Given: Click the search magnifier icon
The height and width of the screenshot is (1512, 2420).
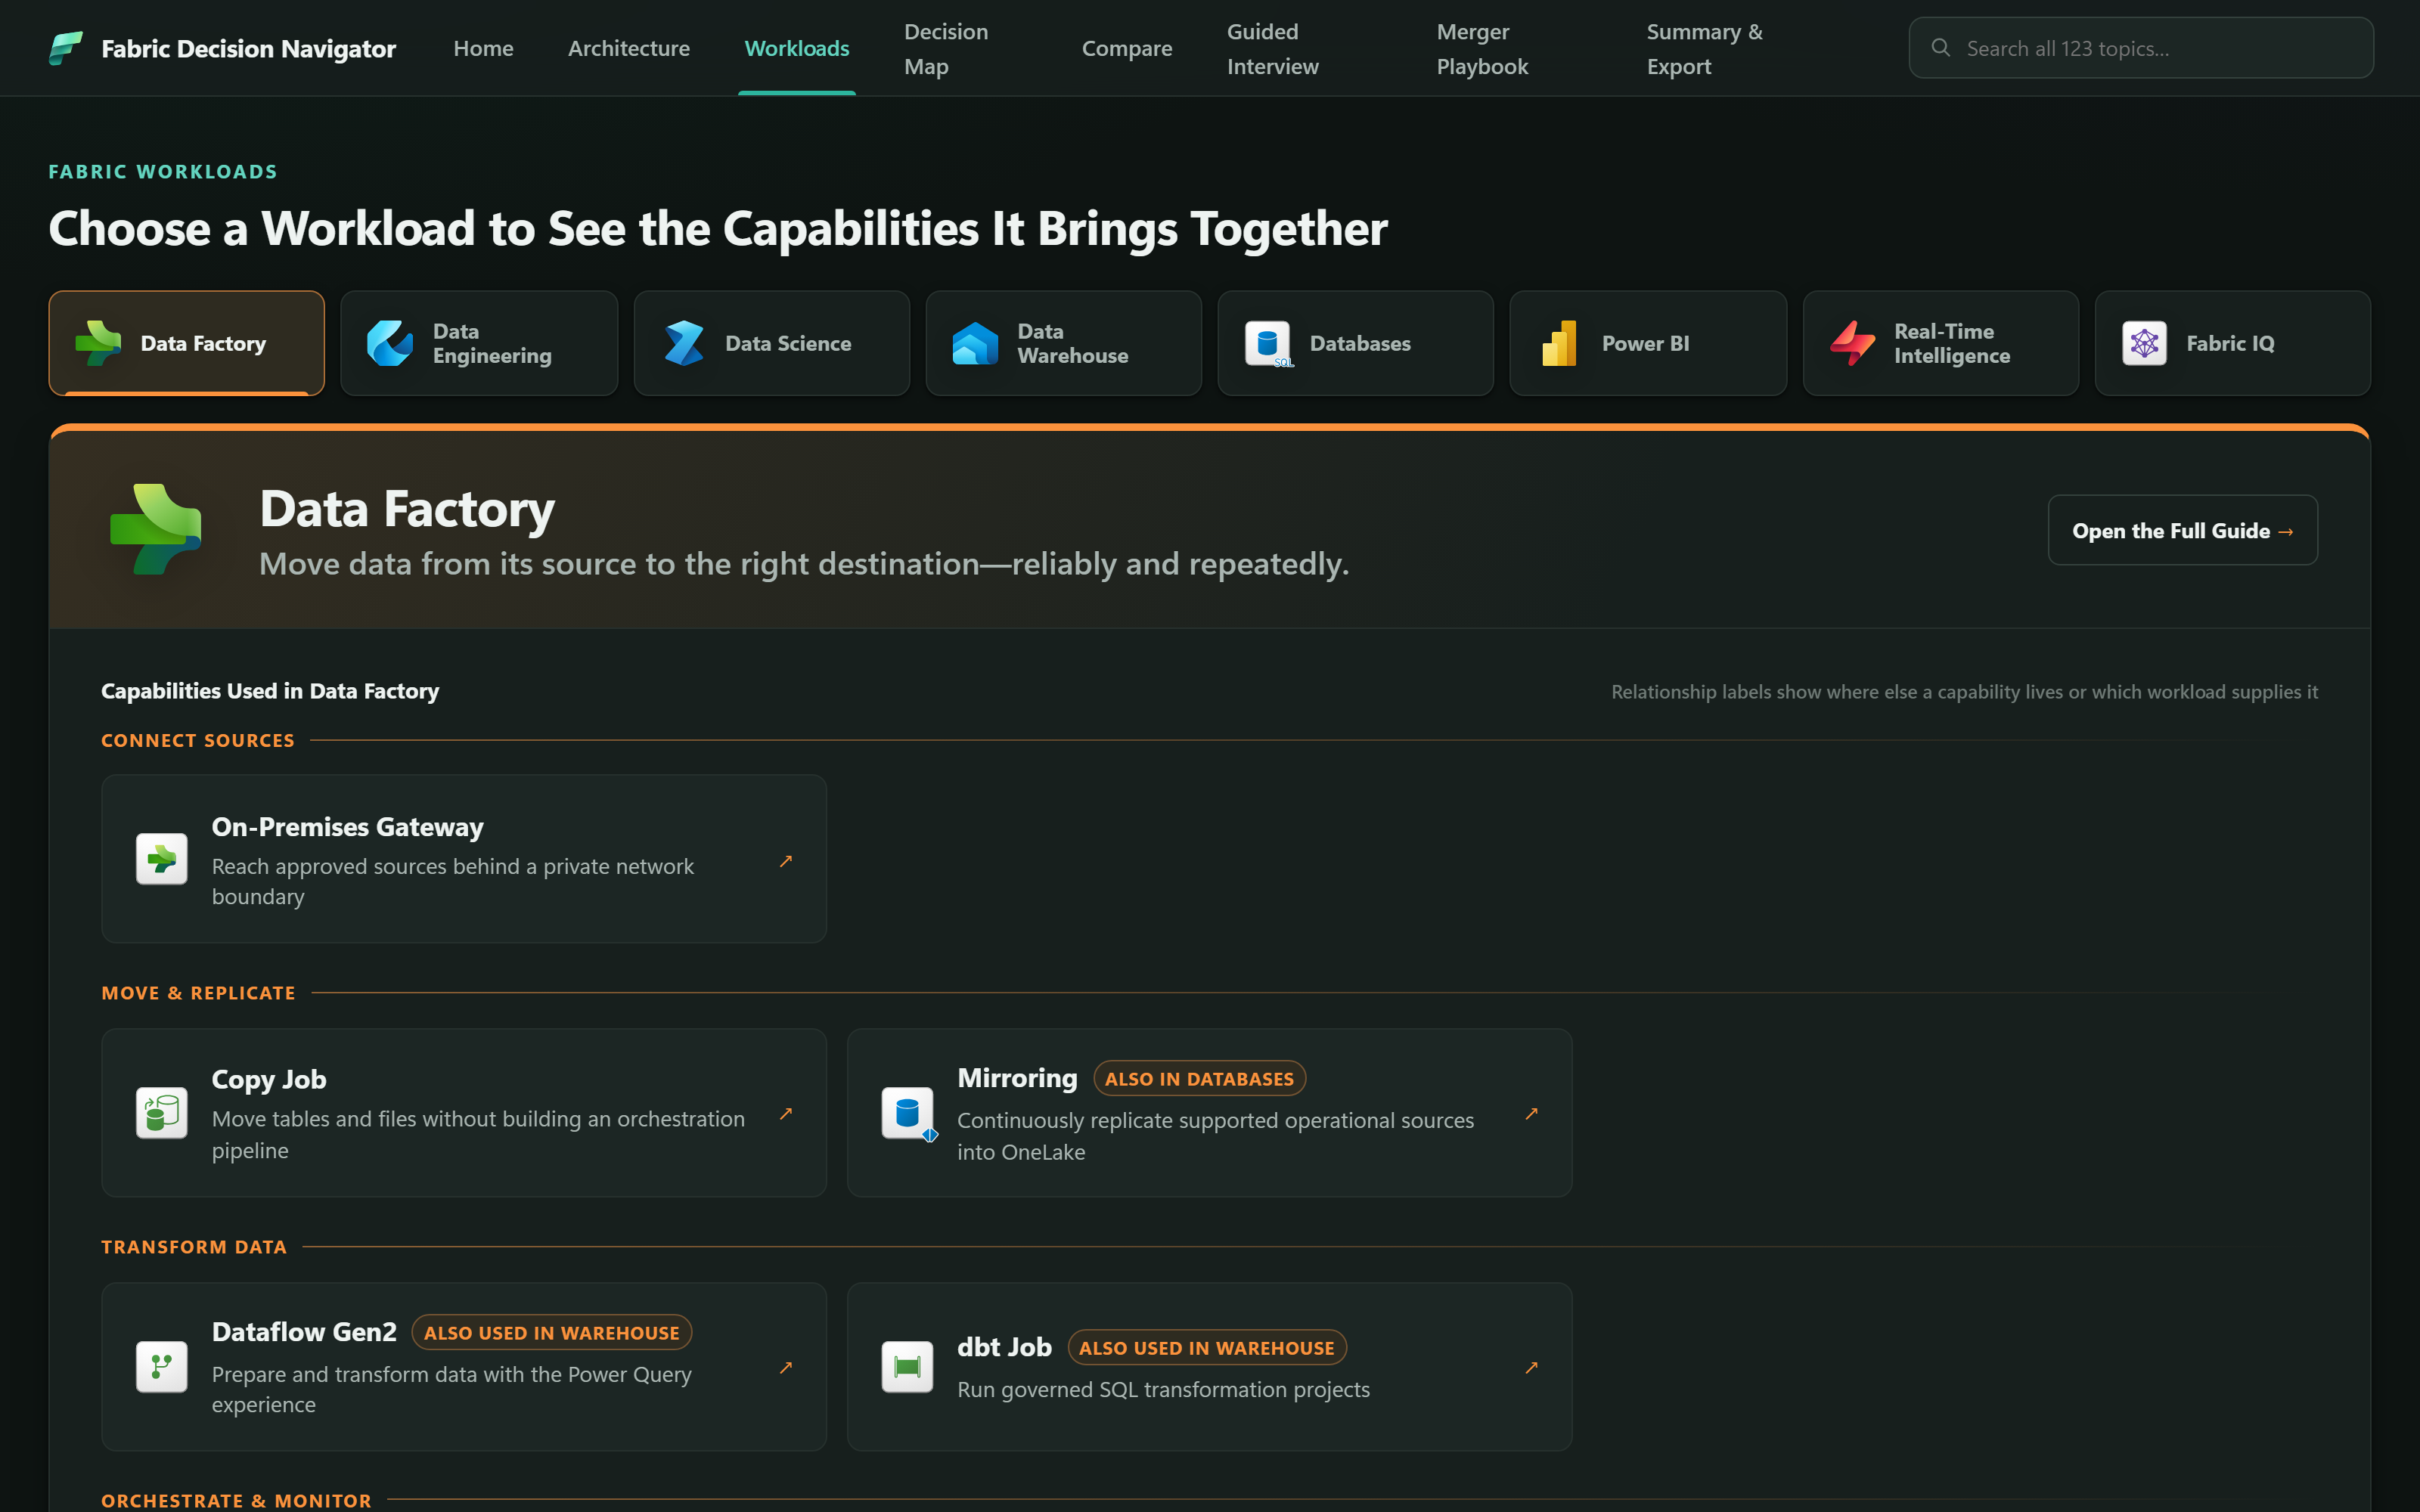Looking at the screenshot, I should 1940,47.
